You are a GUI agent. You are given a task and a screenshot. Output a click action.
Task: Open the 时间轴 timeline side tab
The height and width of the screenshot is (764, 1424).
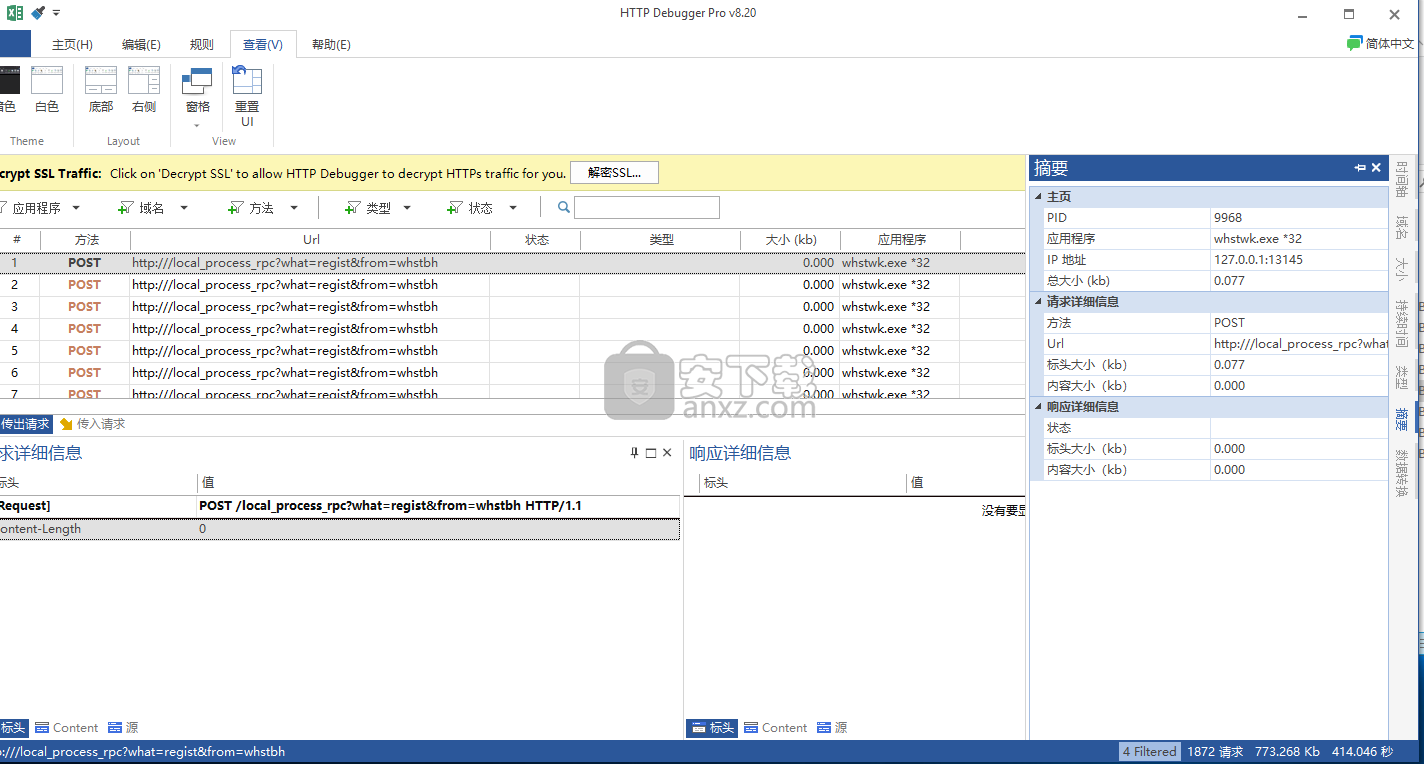tap(1403, 180)
